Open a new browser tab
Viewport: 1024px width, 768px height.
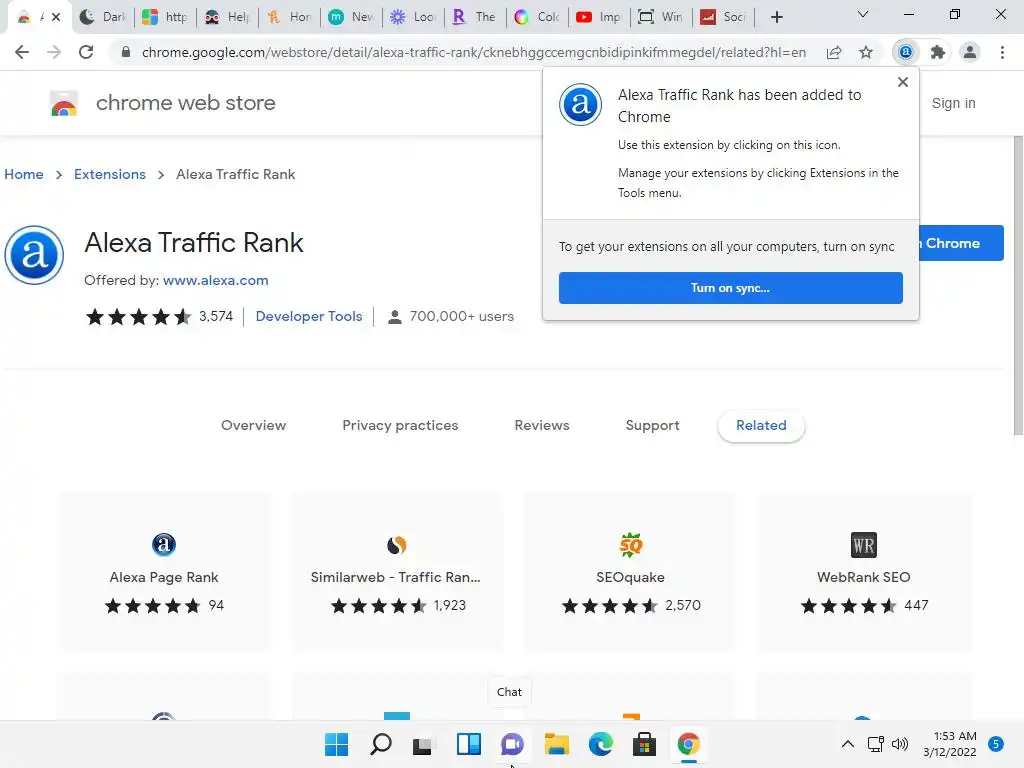[x=776, y=17]
